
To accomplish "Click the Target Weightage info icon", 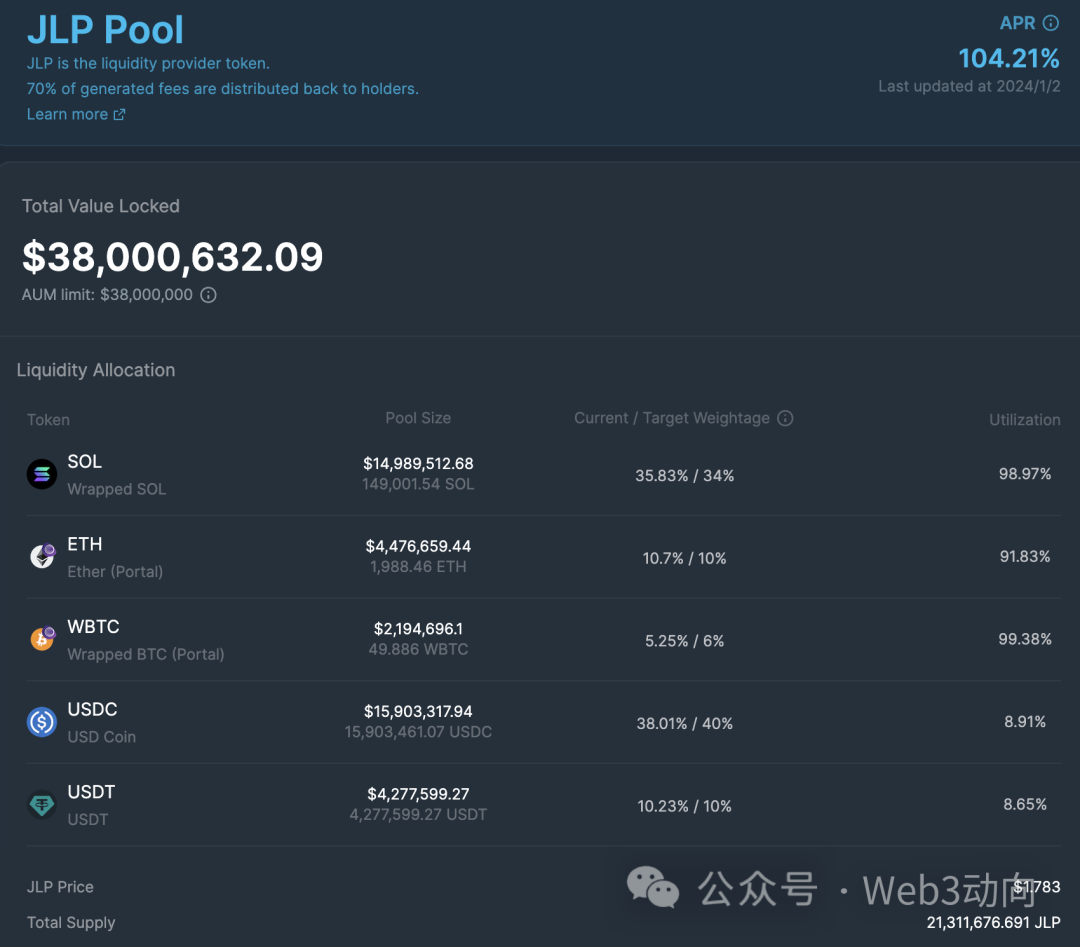I will click(x=785, y=418).
